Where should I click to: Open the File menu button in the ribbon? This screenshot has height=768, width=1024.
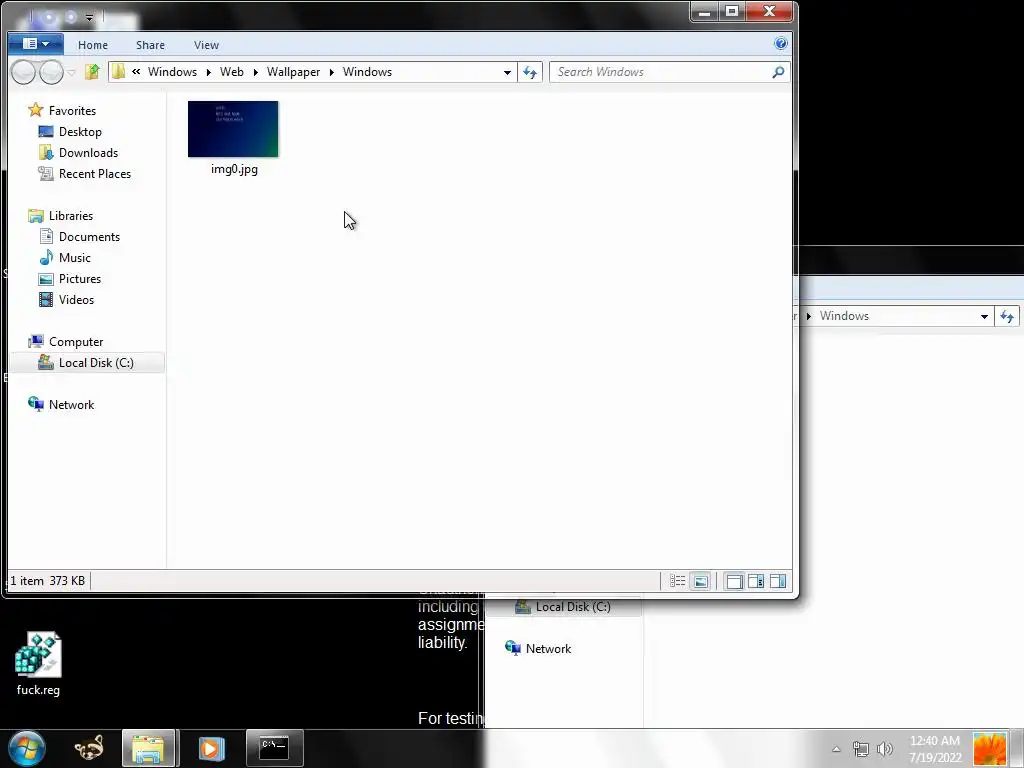36,44
